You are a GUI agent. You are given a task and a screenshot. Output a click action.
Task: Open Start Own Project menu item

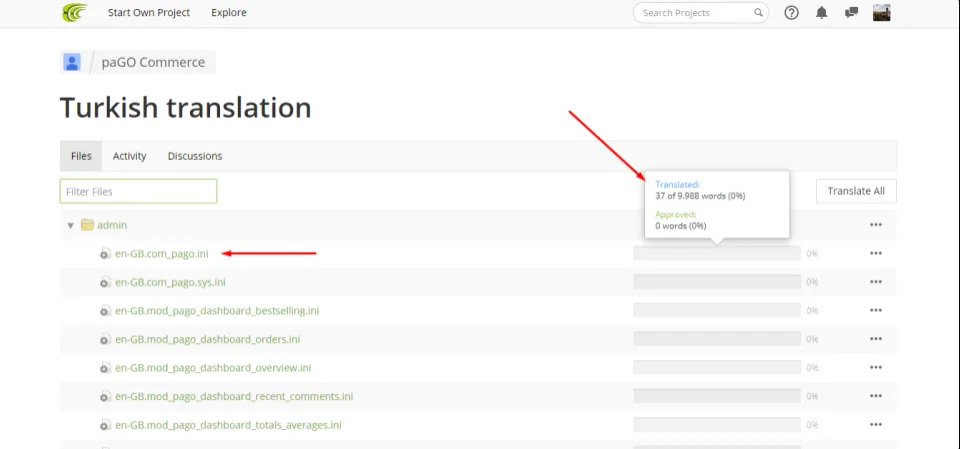click(x=149, y=12)
